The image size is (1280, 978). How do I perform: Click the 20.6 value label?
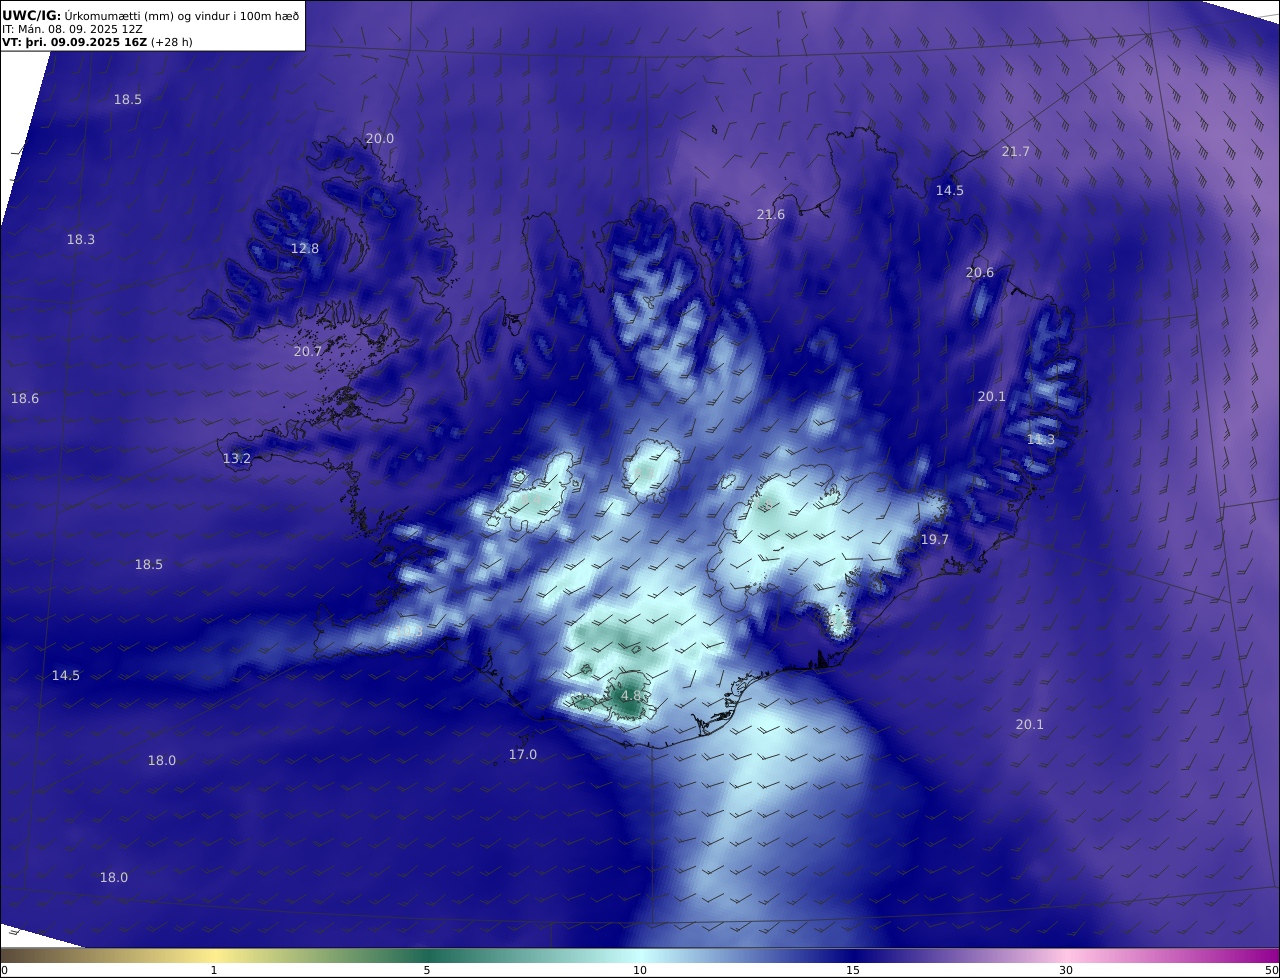[x=980, y=273]
